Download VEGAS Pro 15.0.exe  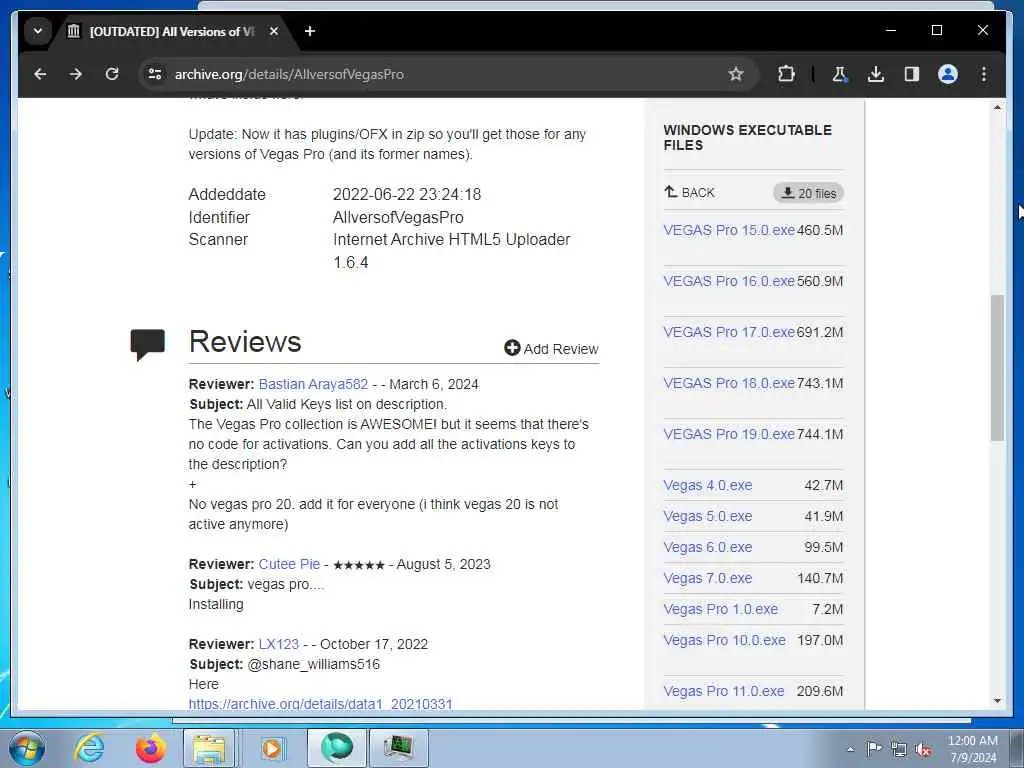coord(729,231)
